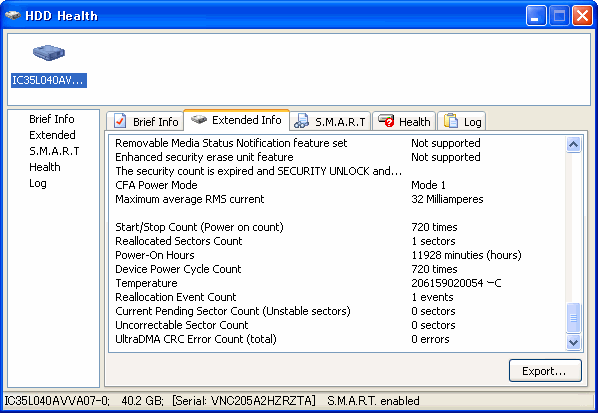
Task: Click the Brief Info tab checkmark icon
Action: (120, 121)
